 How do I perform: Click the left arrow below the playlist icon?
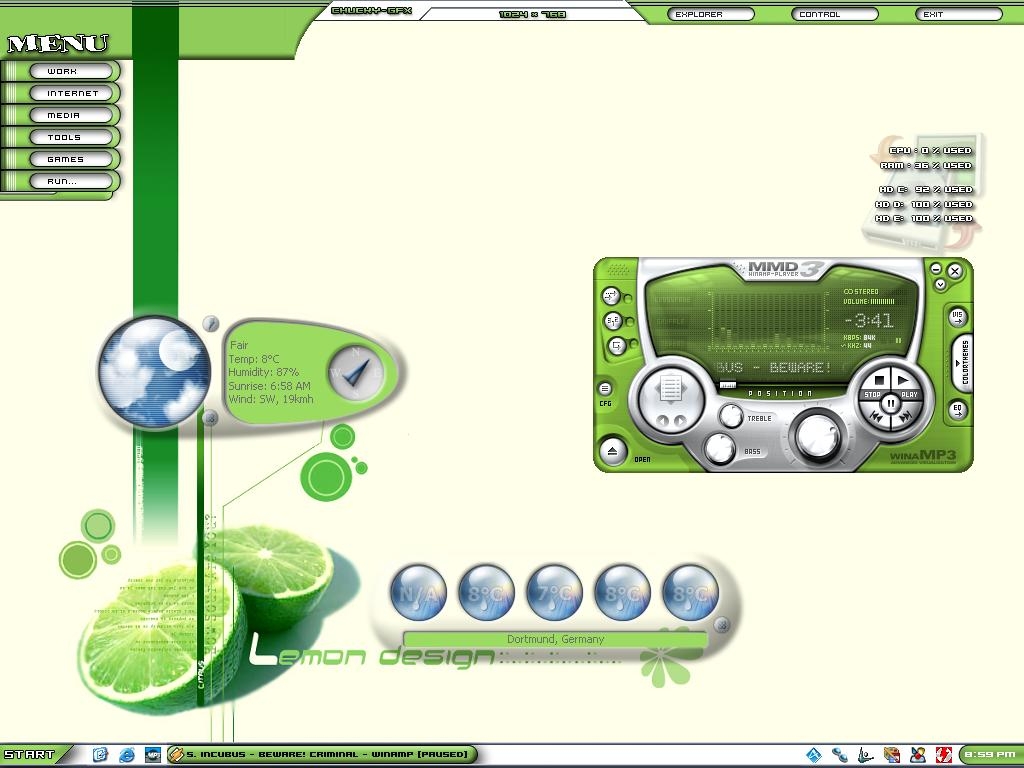click(663, 421)
